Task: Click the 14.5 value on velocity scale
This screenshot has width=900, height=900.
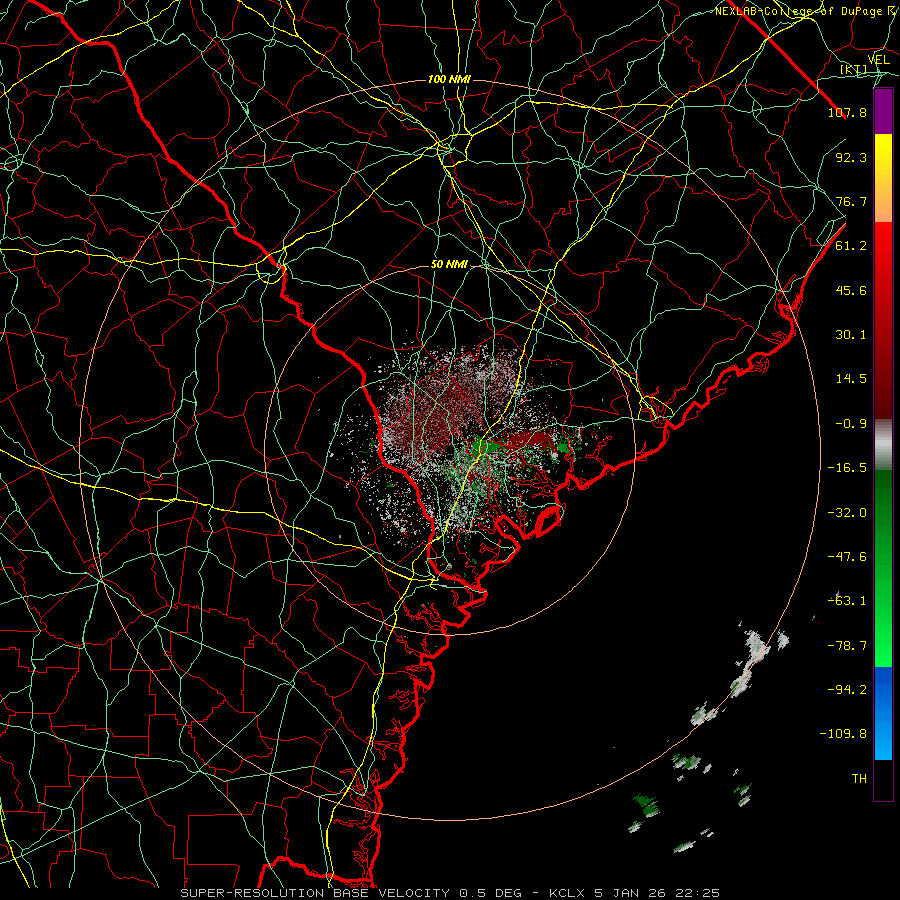Action: 851,379
